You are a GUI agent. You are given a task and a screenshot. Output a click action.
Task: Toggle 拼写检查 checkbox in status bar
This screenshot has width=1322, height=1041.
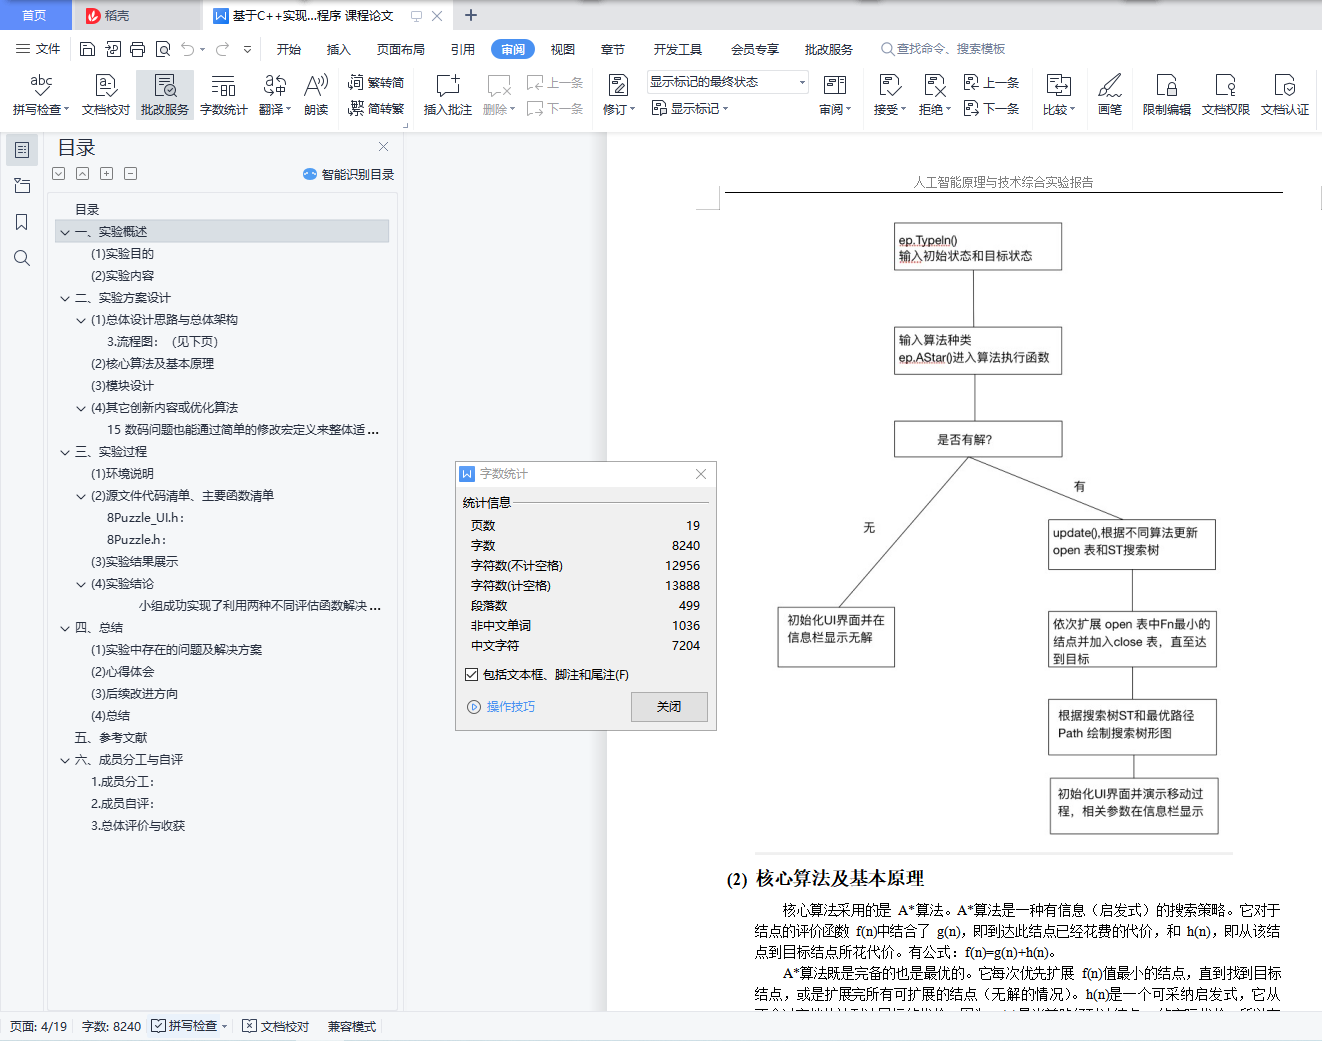pyautogui.click(x=158, y=1026)
